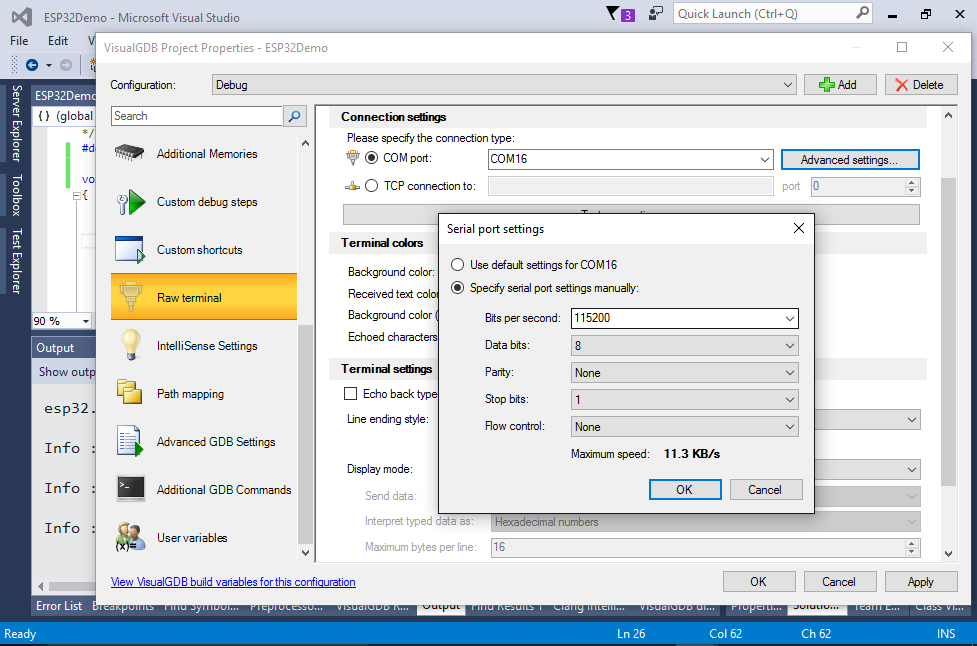The image size is (977, 646).
Task: Open Custom shortcuts window icon
Action: click(x=130, y=250)
